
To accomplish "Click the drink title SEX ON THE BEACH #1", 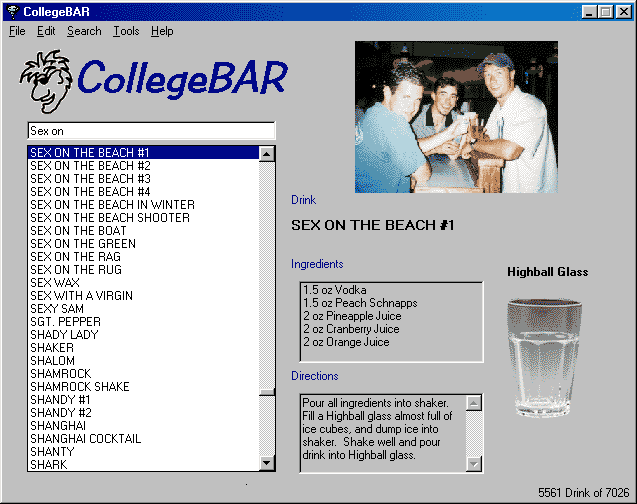I will point(373,225).
